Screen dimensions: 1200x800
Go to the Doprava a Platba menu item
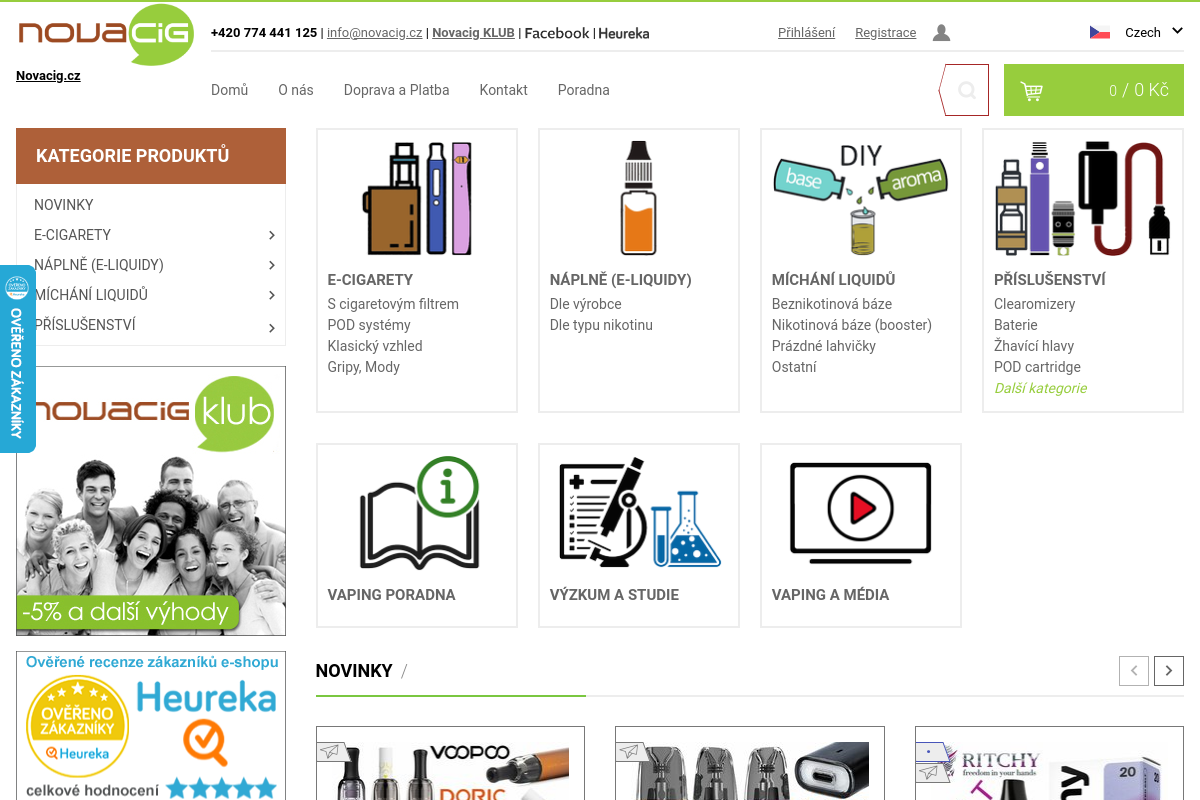point(396,90)
